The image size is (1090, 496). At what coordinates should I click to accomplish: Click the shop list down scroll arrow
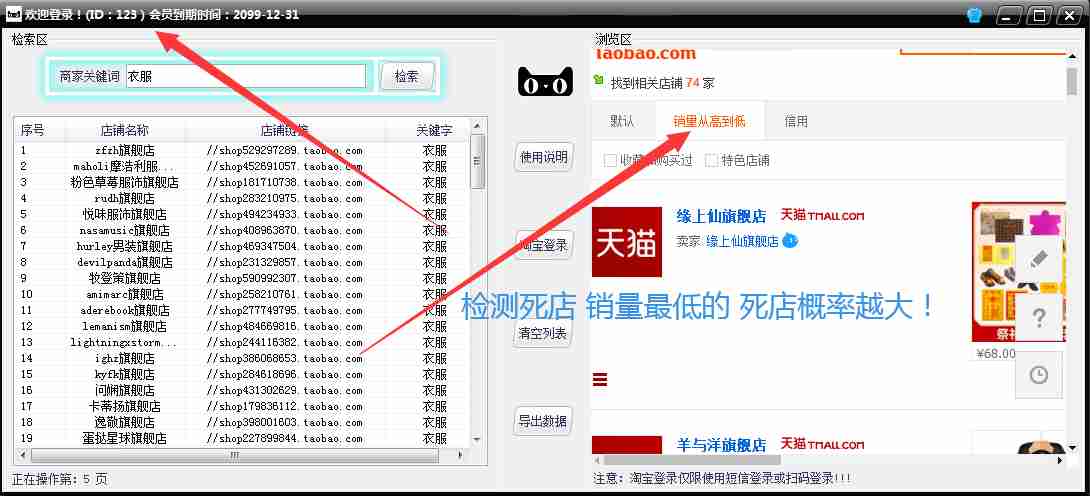pyautogui.click(x=477, y=440)
